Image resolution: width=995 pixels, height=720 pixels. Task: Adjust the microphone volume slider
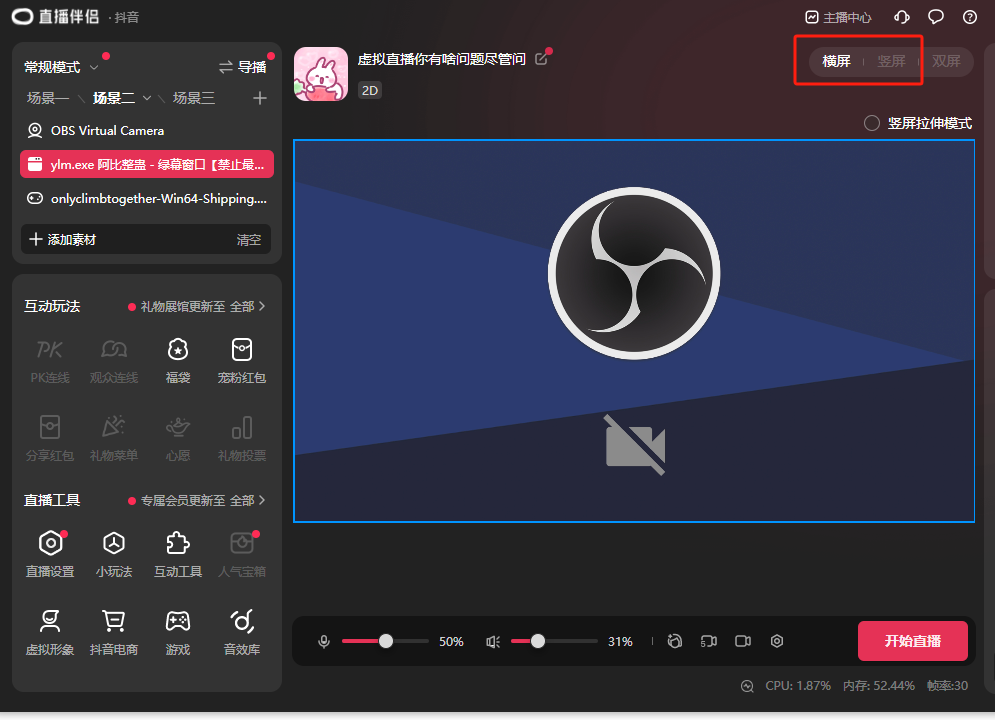385,641
